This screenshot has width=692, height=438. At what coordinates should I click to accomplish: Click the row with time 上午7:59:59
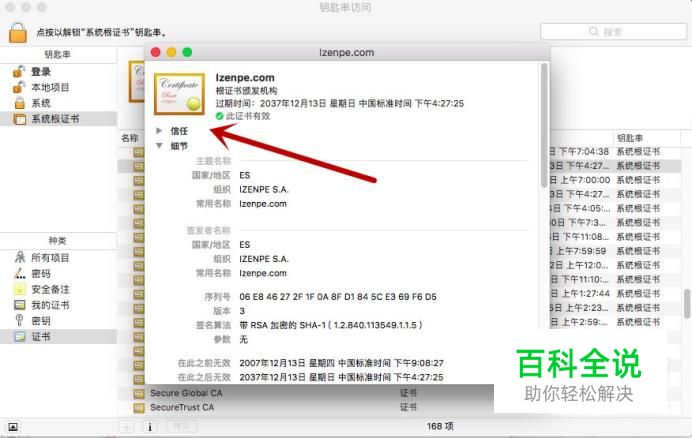click(580, 251)
